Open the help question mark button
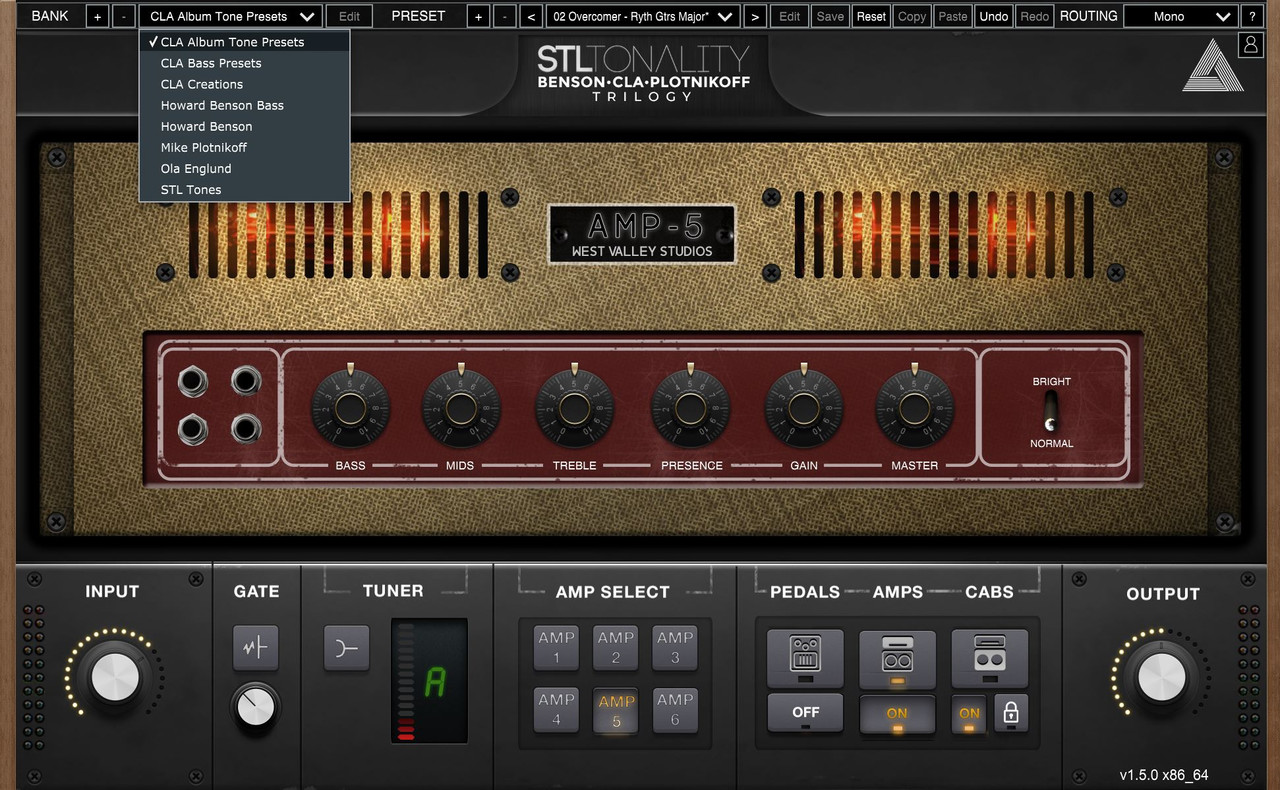The width and height of the screenshot is (1280, 790). point(1251,16)
